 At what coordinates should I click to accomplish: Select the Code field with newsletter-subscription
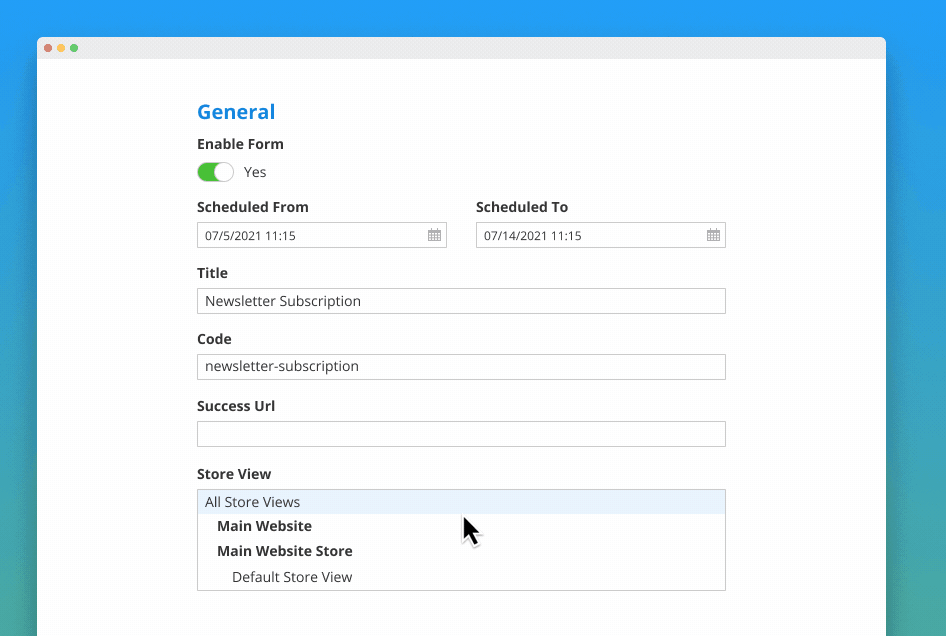(461, 366)
